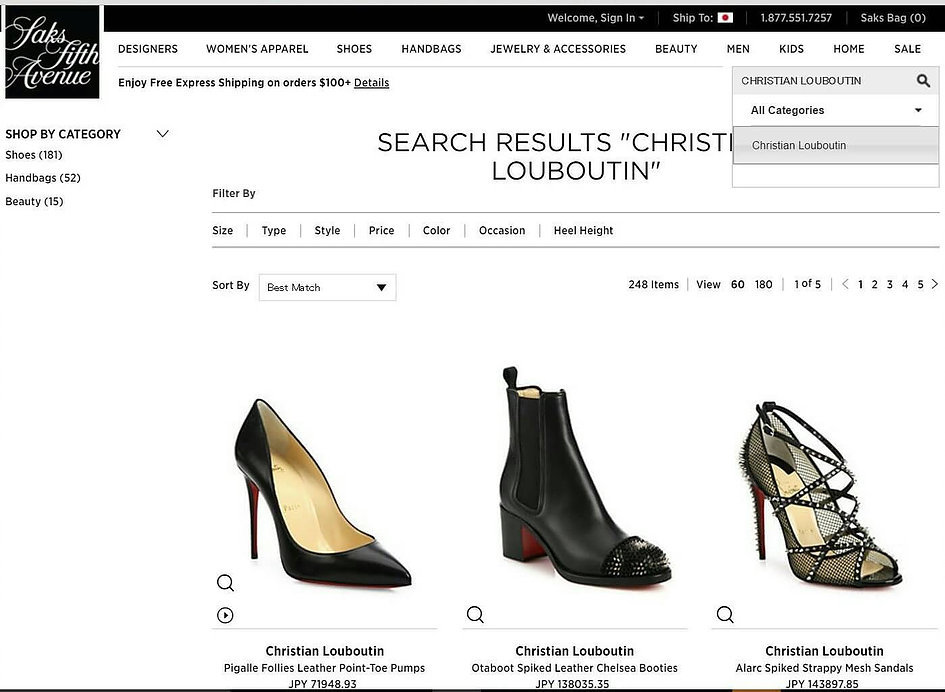Open the black Pigalle Follies pump image
The height and width of the screenshot is (692, 945).
click(322, 493)
